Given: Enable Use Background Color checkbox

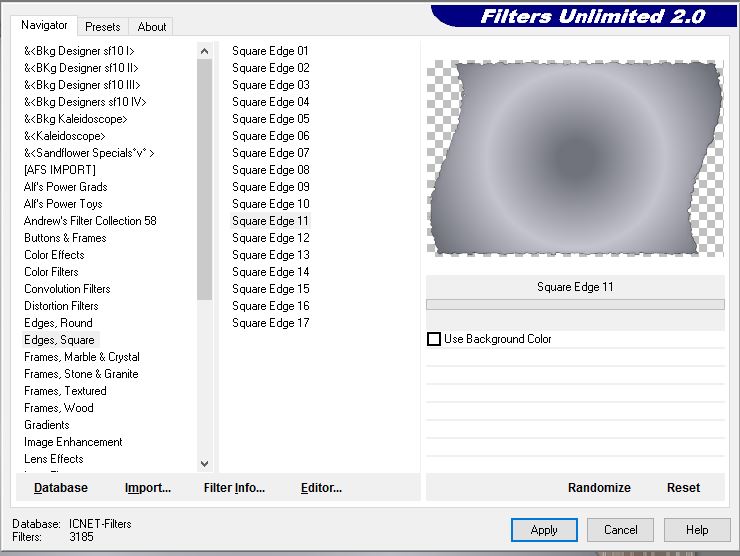Looking at the screenshot, I should pos(434,339).
